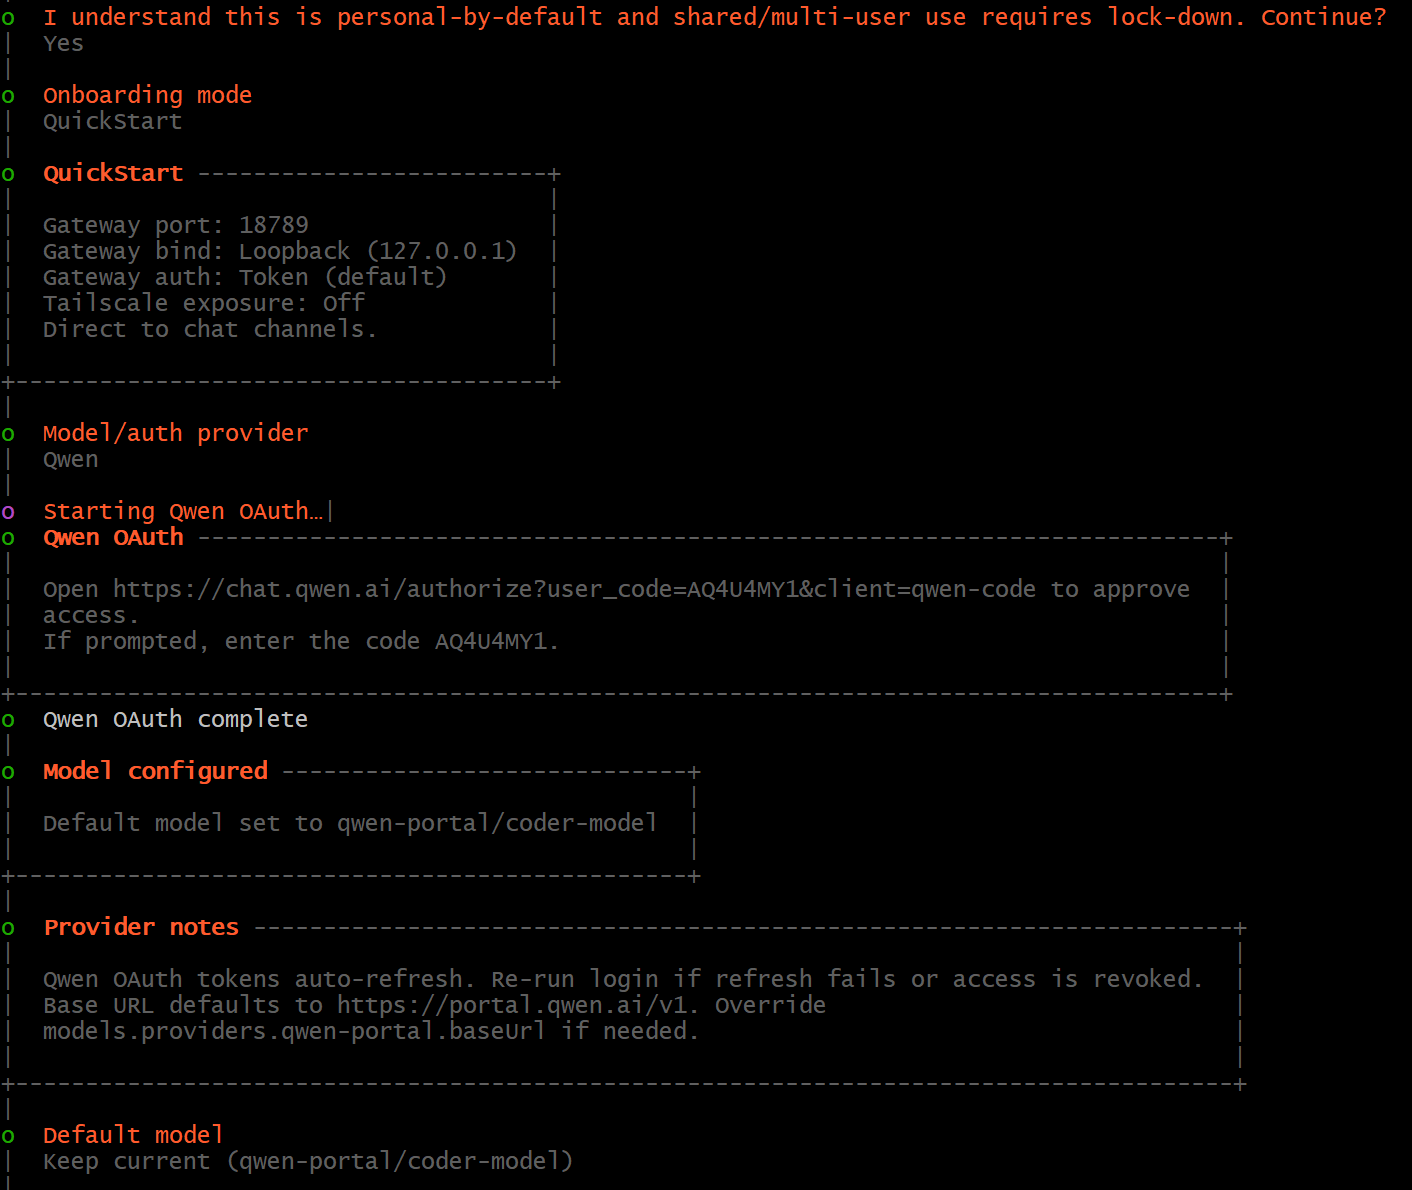Click the step marker next to QuickStart heading
Image resolution: width=1412 pixels, height=1190 pixels.
[x=8, y=175]
